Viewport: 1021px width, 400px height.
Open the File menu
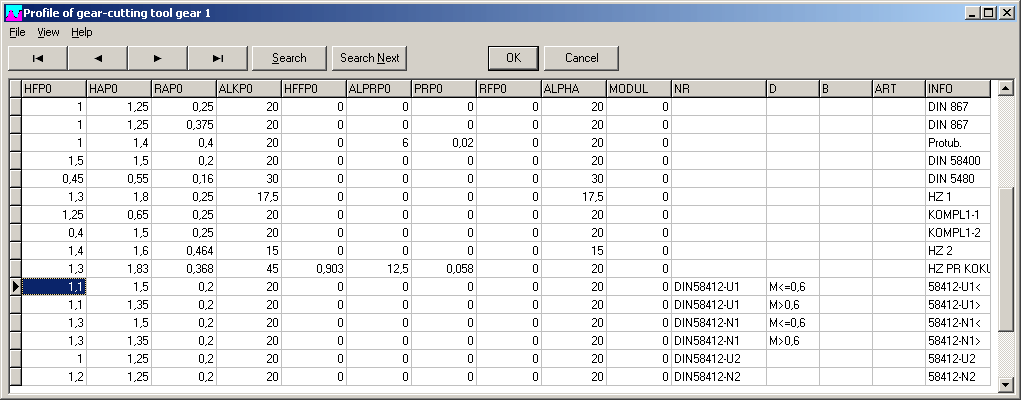pyautogui.click(x=17, y=32)
